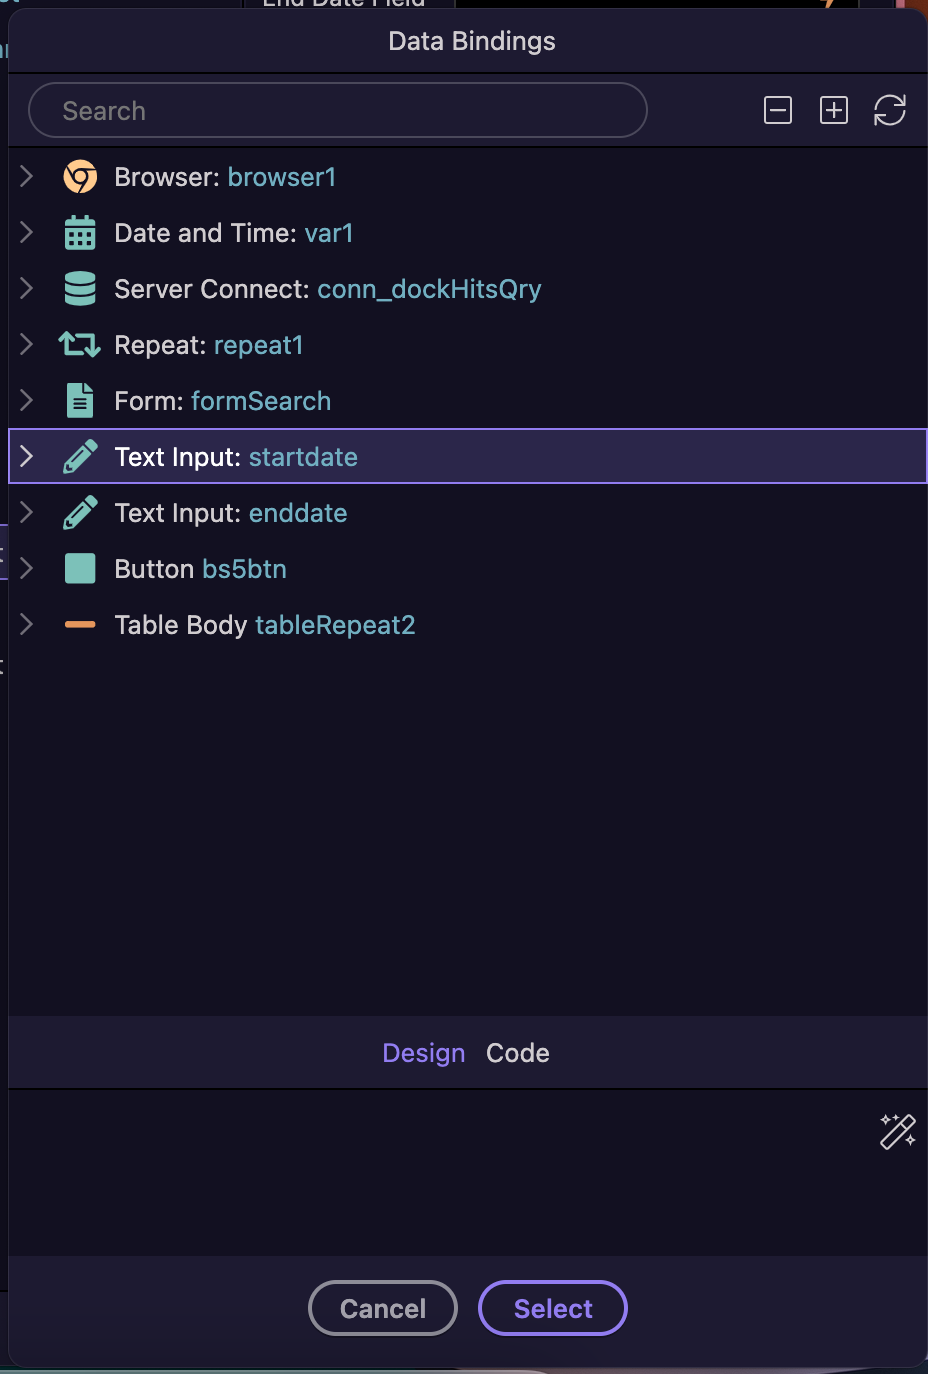
Task: Click the Browser chrome icon
Action: (80, 177)
